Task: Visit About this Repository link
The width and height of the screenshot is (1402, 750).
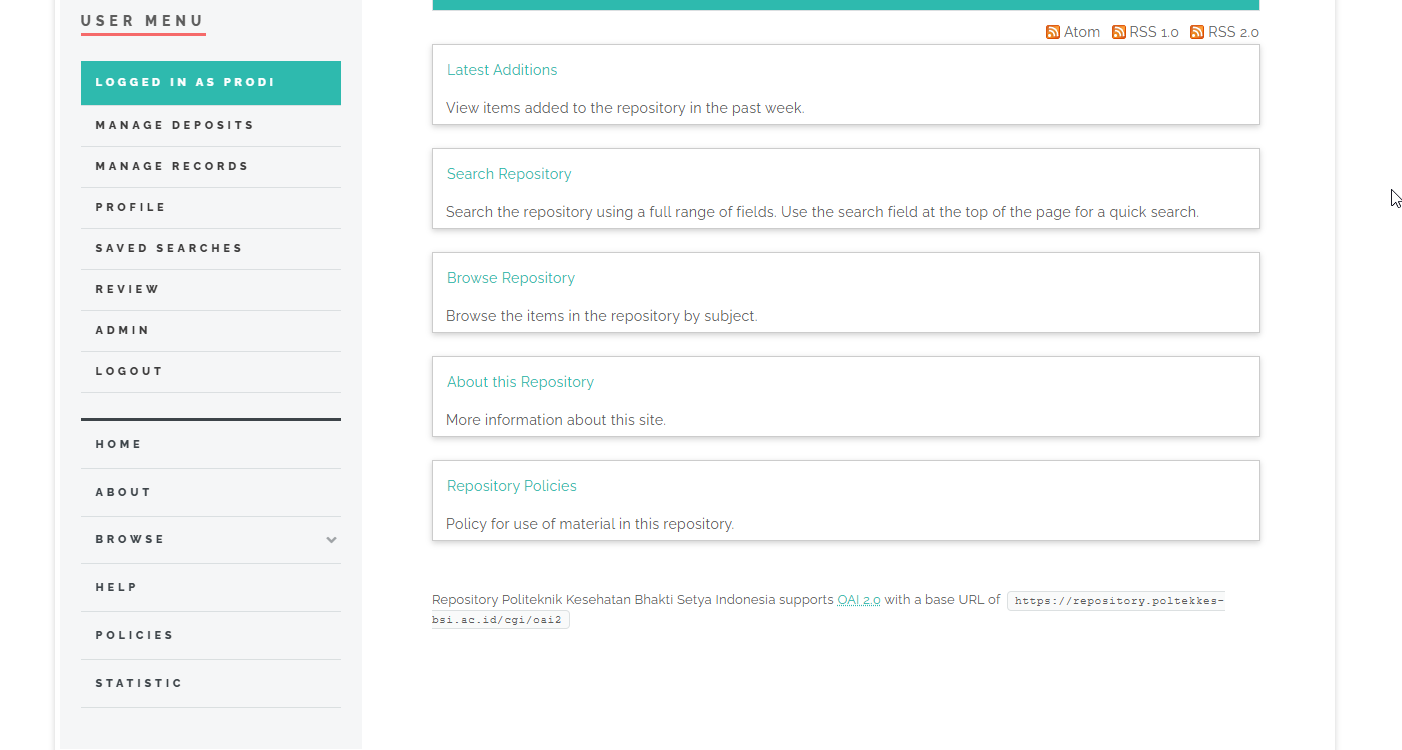Action: tap(520, 382)
